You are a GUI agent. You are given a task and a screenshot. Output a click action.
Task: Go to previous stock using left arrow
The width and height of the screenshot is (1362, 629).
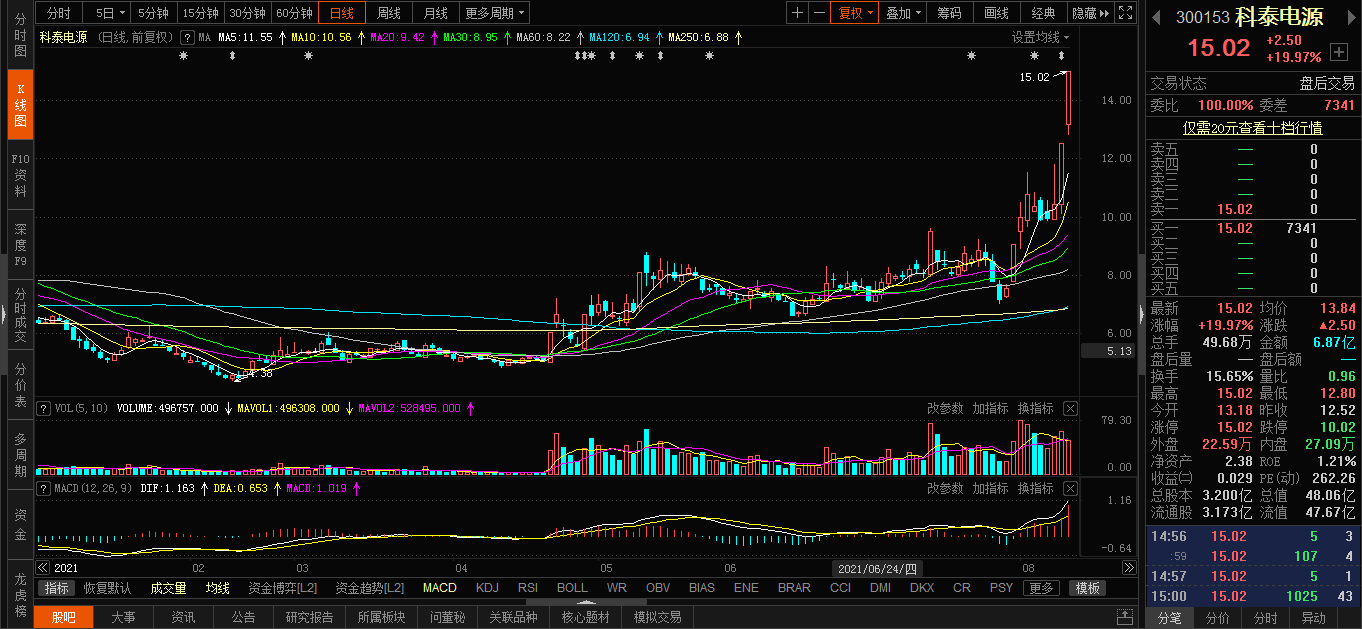point(1155,17)
